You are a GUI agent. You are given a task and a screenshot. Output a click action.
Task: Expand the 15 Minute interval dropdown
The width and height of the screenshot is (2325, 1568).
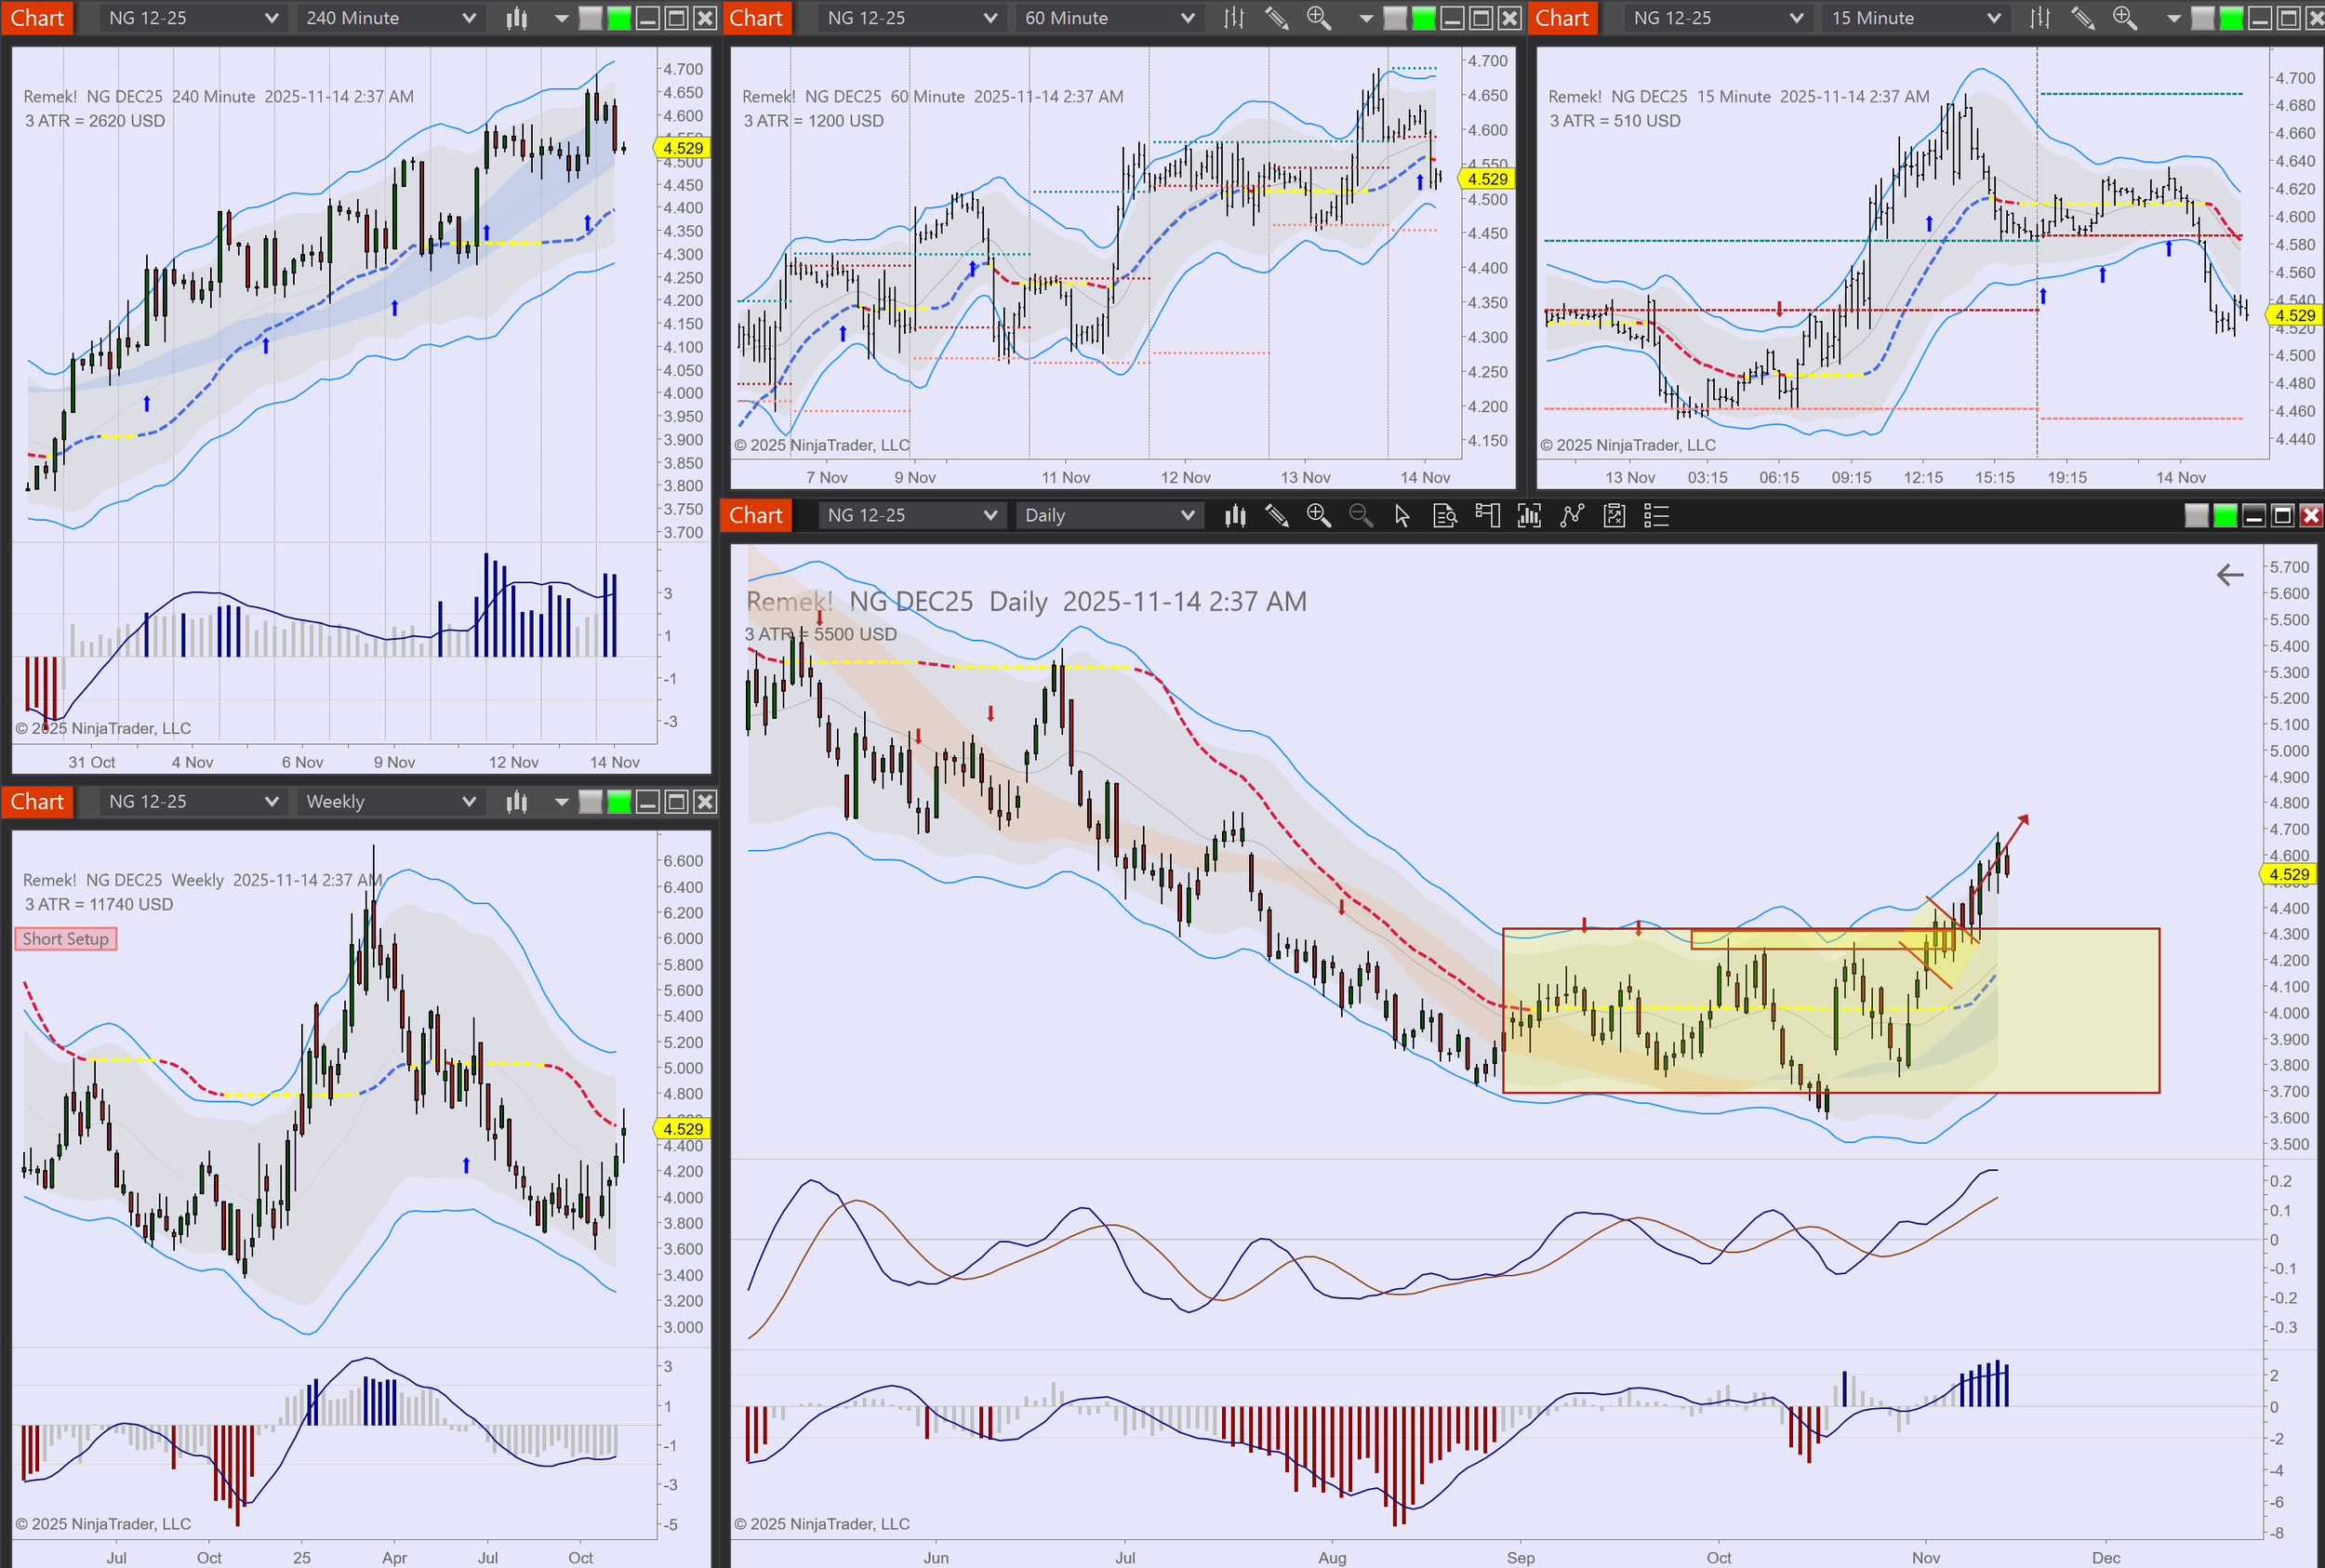pos(1916,18)
